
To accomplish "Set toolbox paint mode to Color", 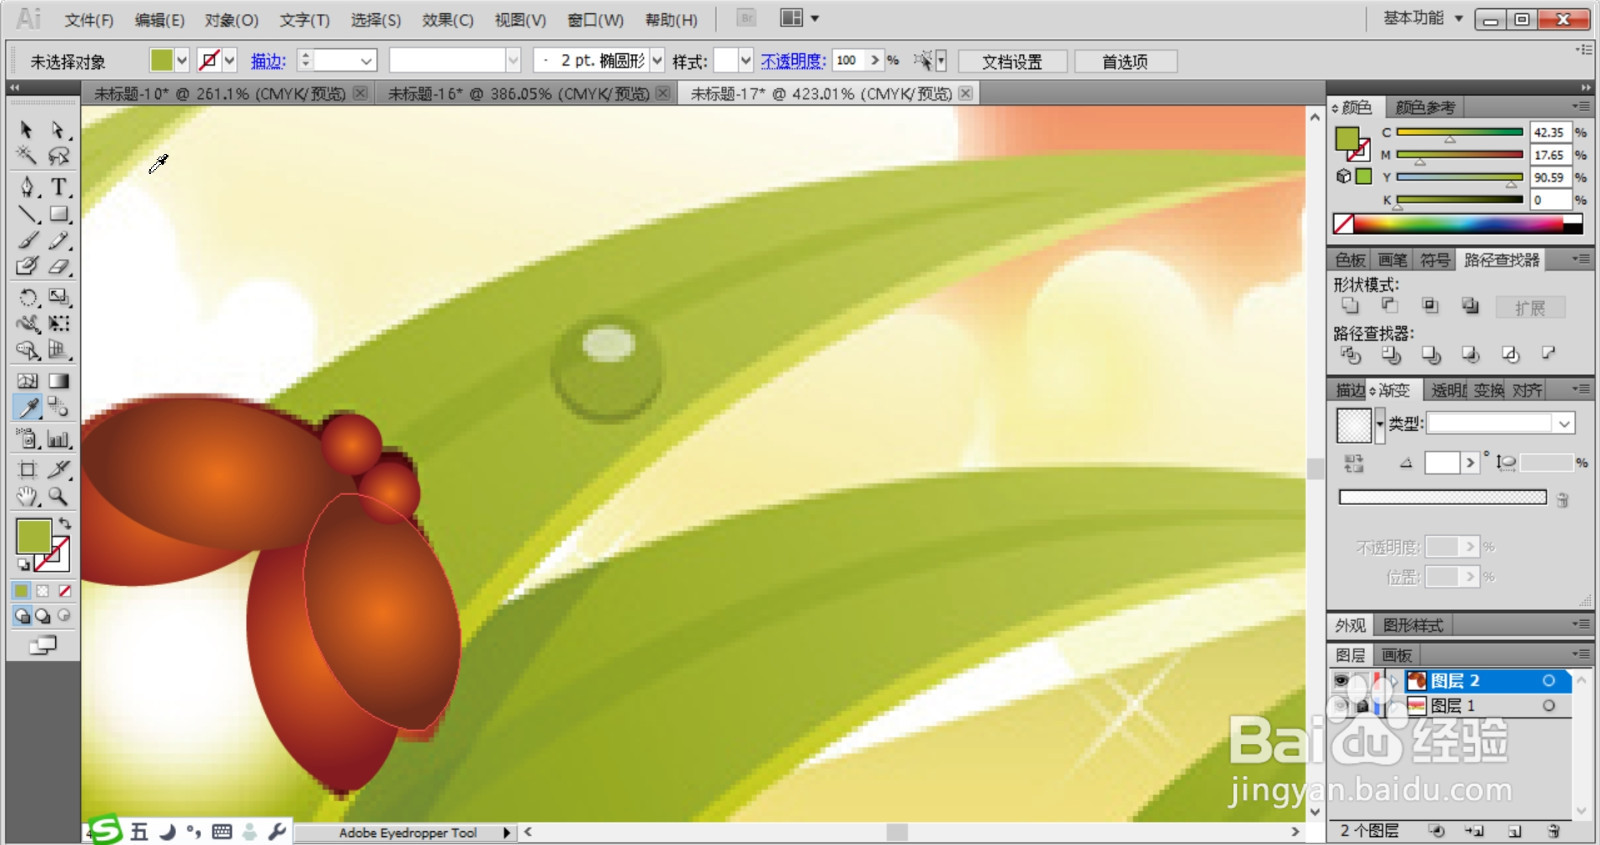I will [x=21, y=591].
